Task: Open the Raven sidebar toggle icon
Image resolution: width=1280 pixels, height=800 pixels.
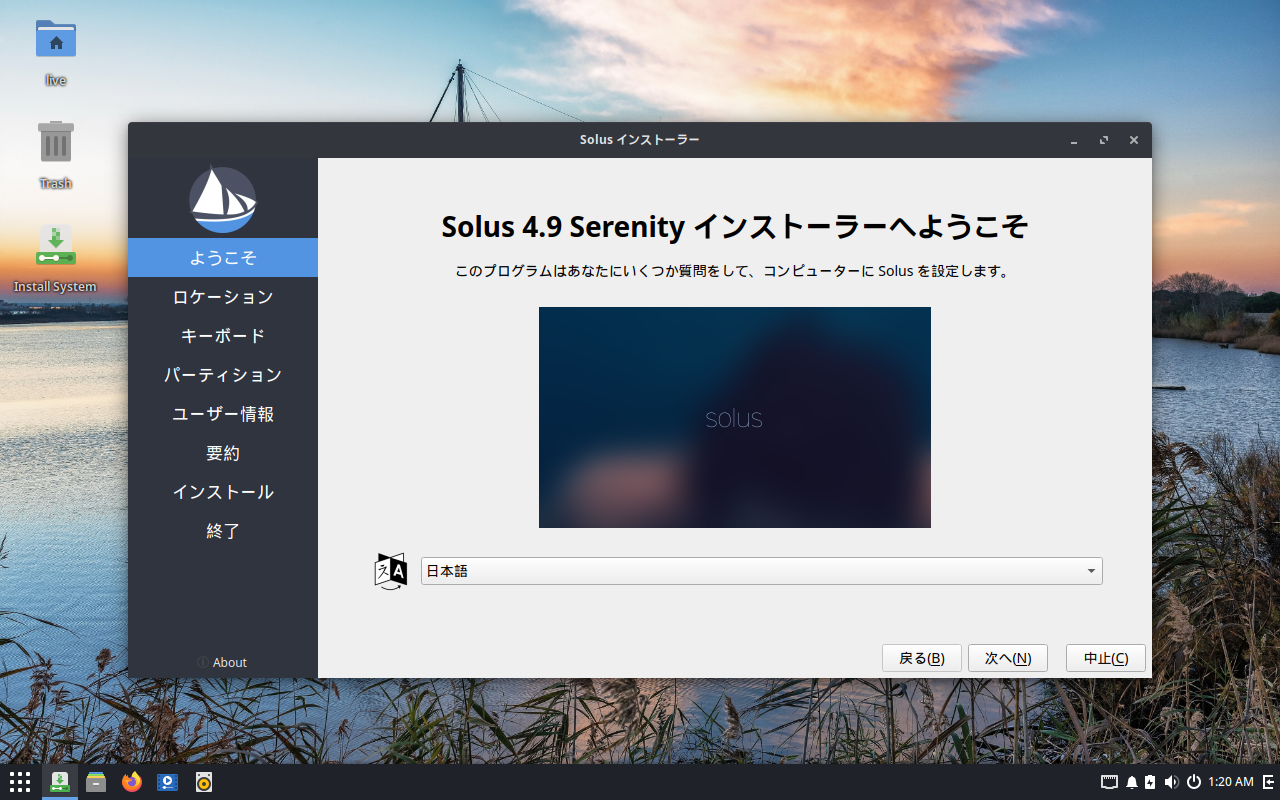Action: pos(1268,782)
